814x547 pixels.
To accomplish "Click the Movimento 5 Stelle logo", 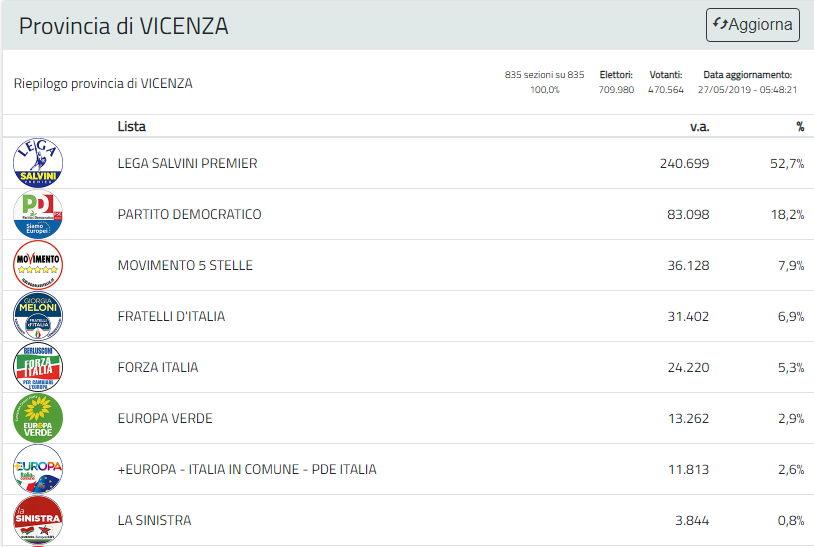I will coord(38,265).
